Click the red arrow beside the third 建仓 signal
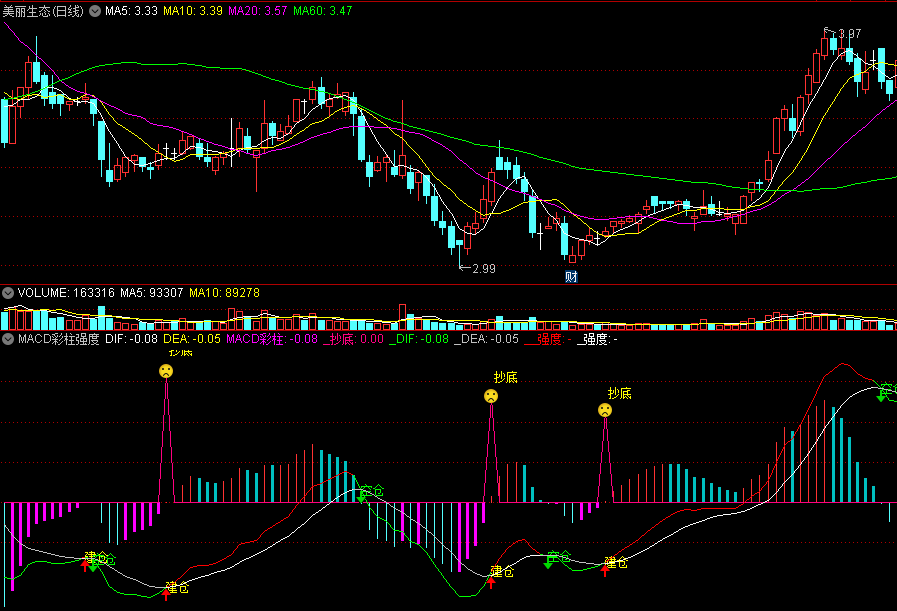897x611 pixels. pos(491,582)
